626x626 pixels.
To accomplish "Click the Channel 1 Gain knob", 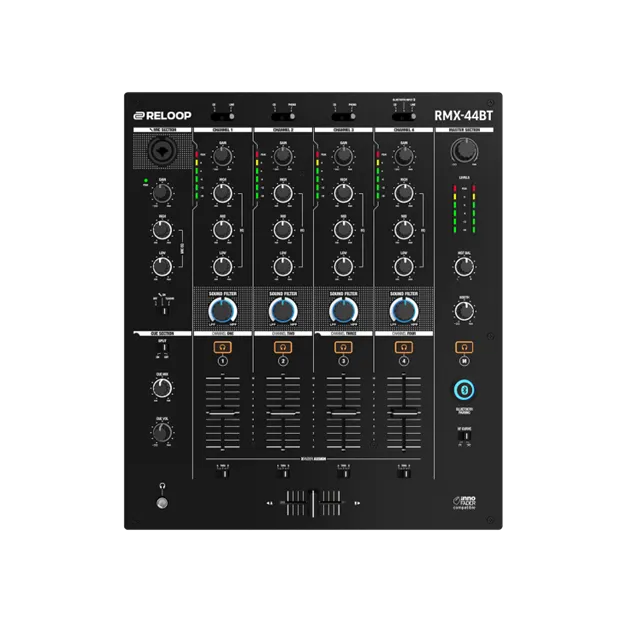I will click(x=223, y=156).
